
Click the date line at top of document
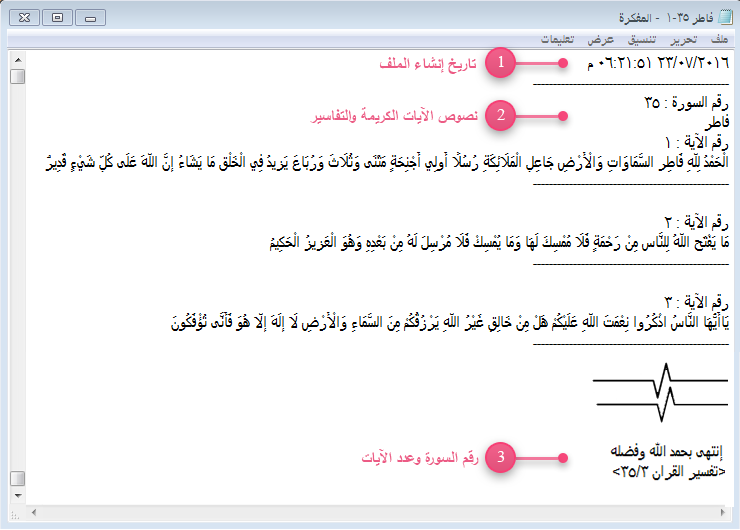point(658,63)
